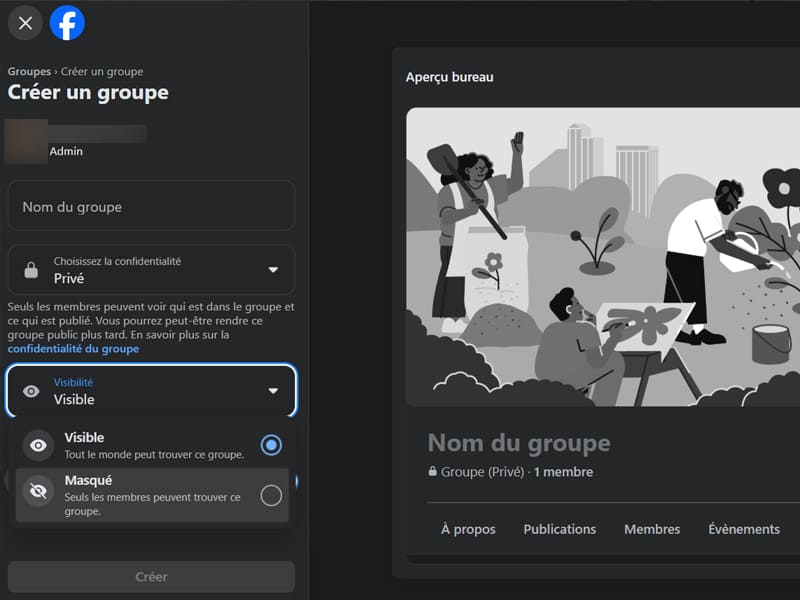Open the À propos tab in the preview
Image resolution: width=800 pixels, height=600 pixels.
[x=468, y=529]
